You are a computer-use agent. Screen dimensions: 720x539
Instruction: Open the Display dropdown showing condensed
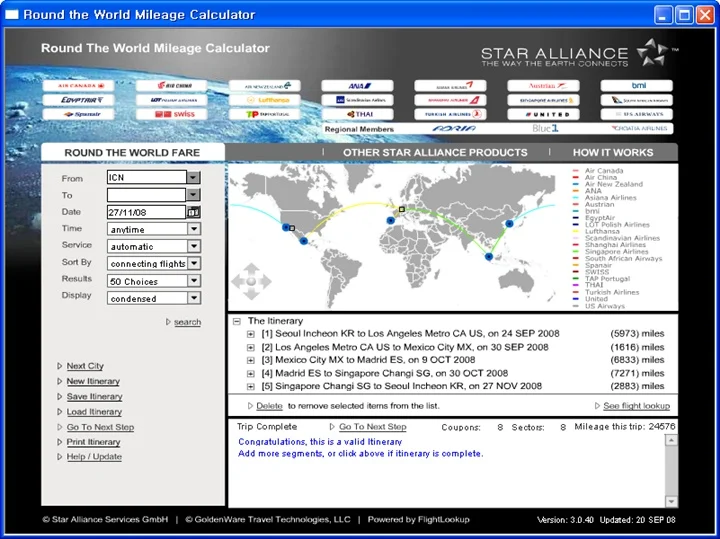(x=194, y=298)
